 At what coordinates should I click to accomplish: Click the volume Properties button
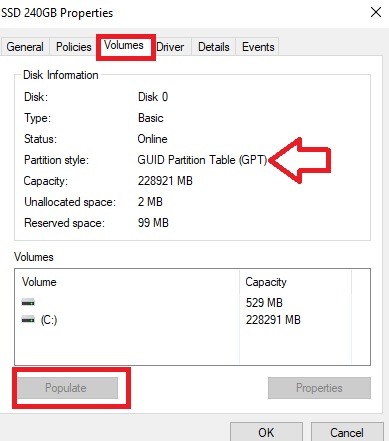pos(319,388)
